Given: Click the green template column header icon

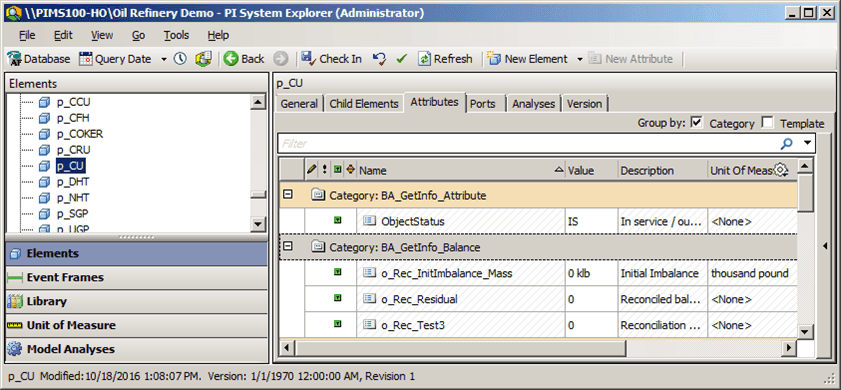Looking at the screenshot, I should pos(337,170).
